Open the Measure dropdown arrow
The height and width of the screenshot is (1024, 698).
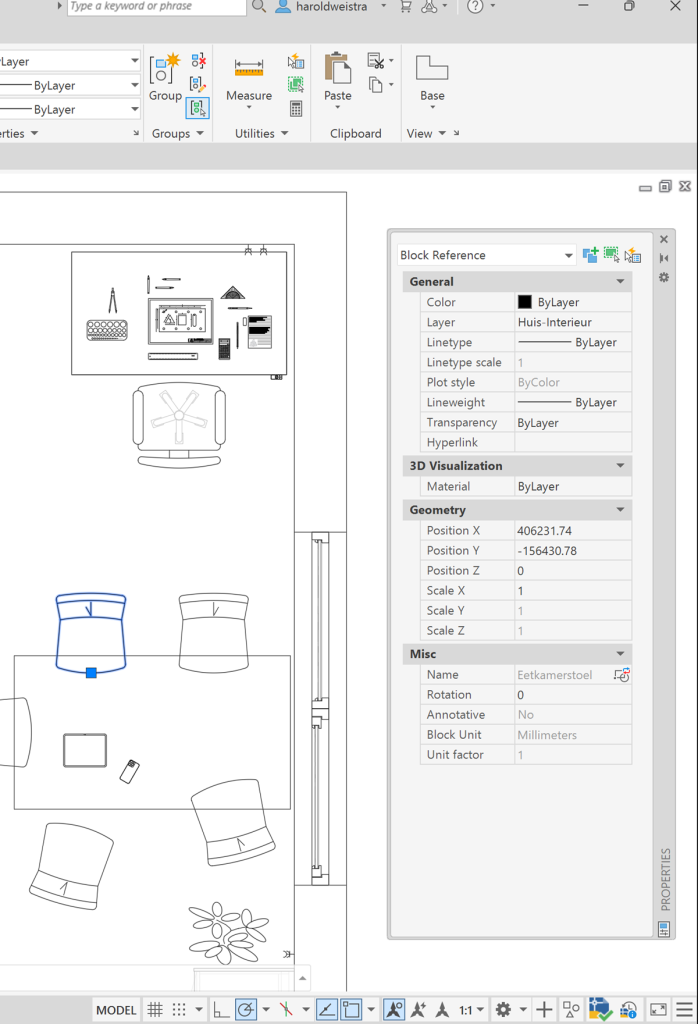[x=249, y=107]
